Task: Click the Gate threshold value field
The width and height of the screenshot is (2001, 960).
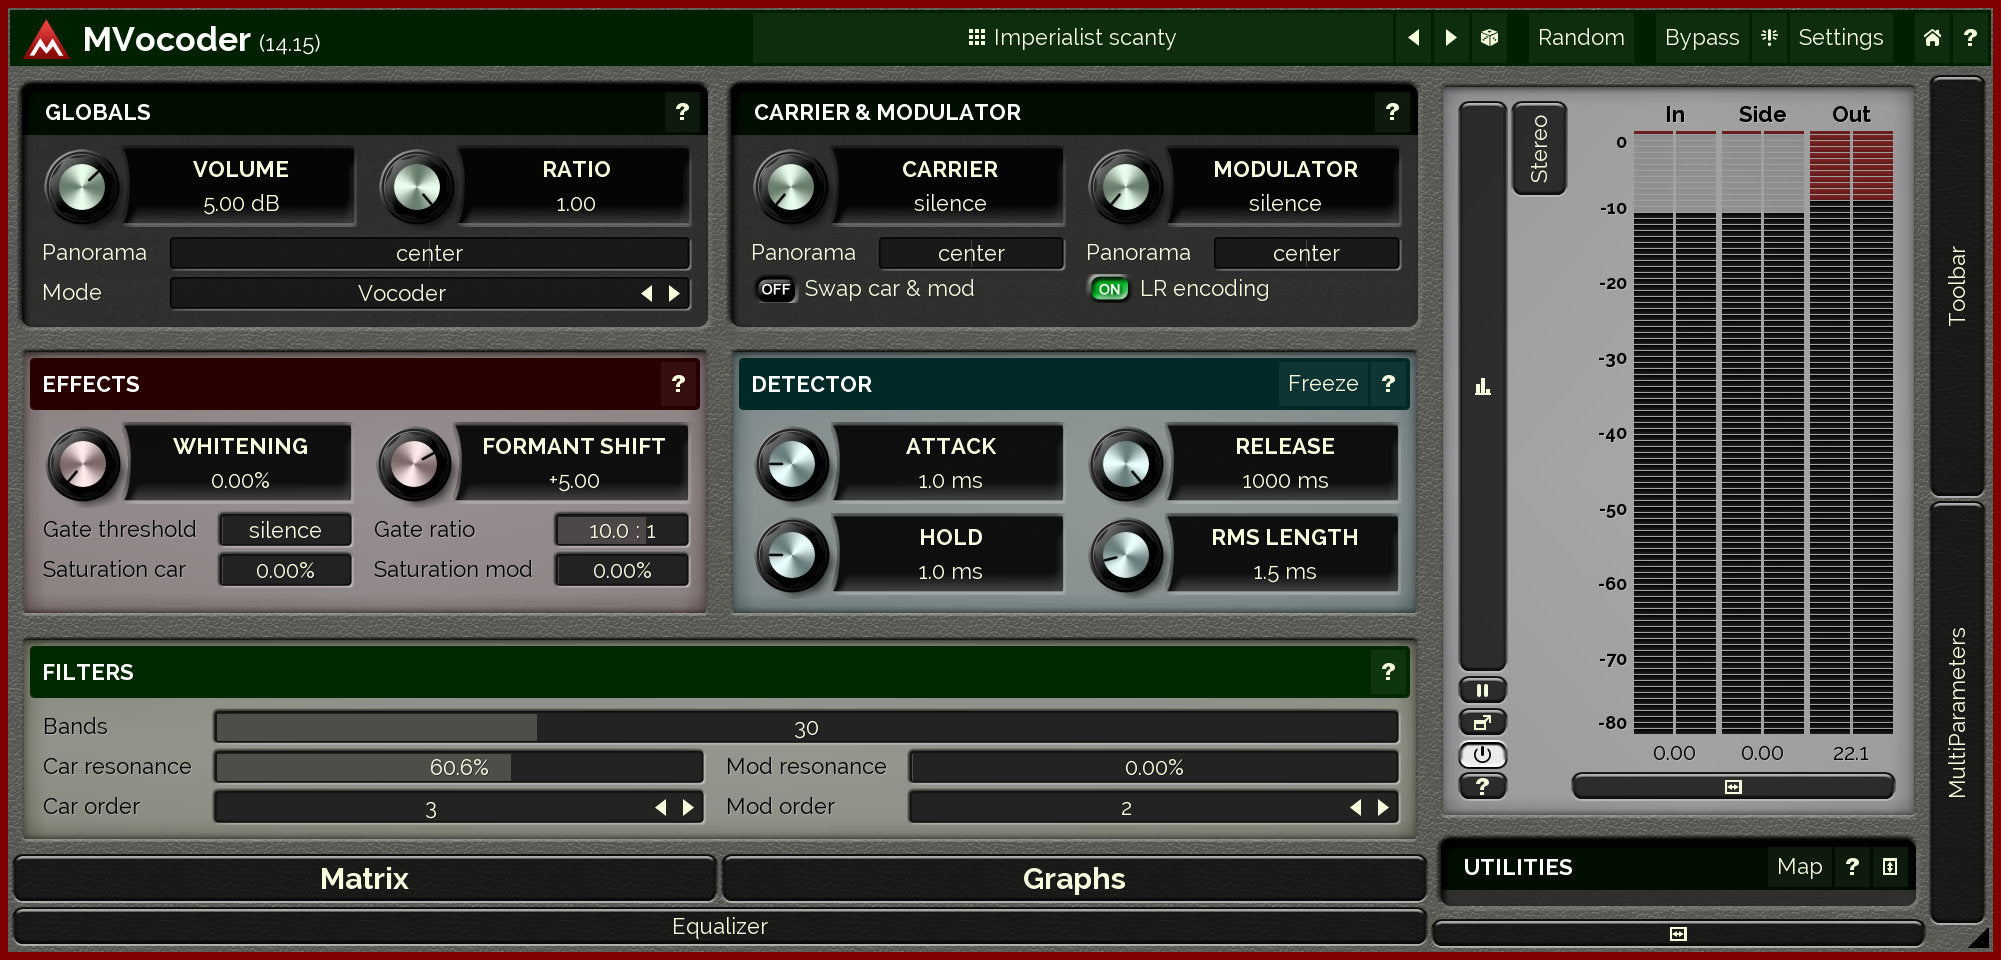Action: (285, 530)
